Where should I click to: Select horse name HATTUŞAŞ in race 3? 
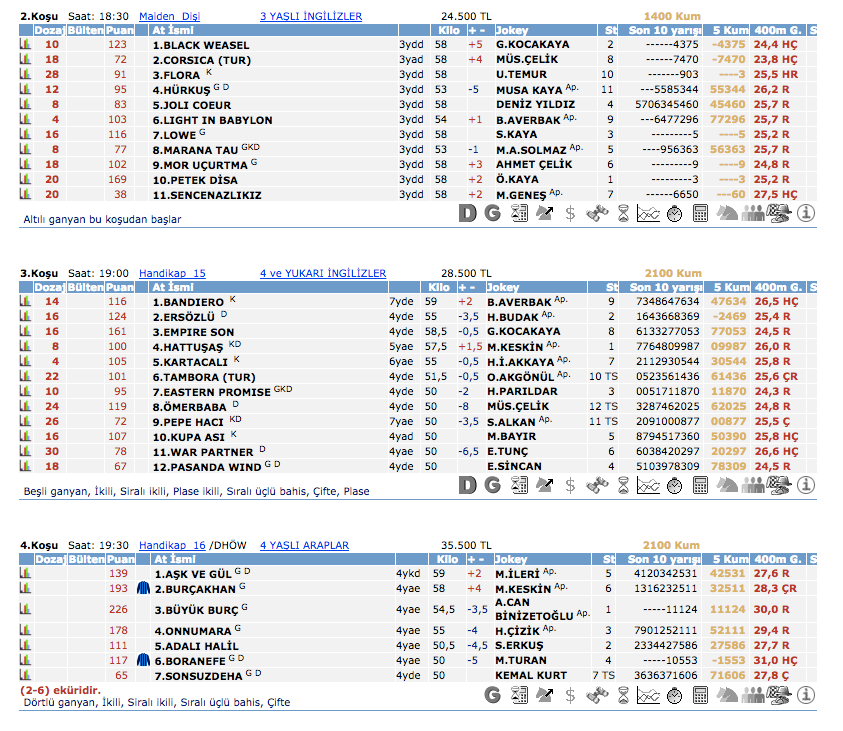tap(188, 346)
